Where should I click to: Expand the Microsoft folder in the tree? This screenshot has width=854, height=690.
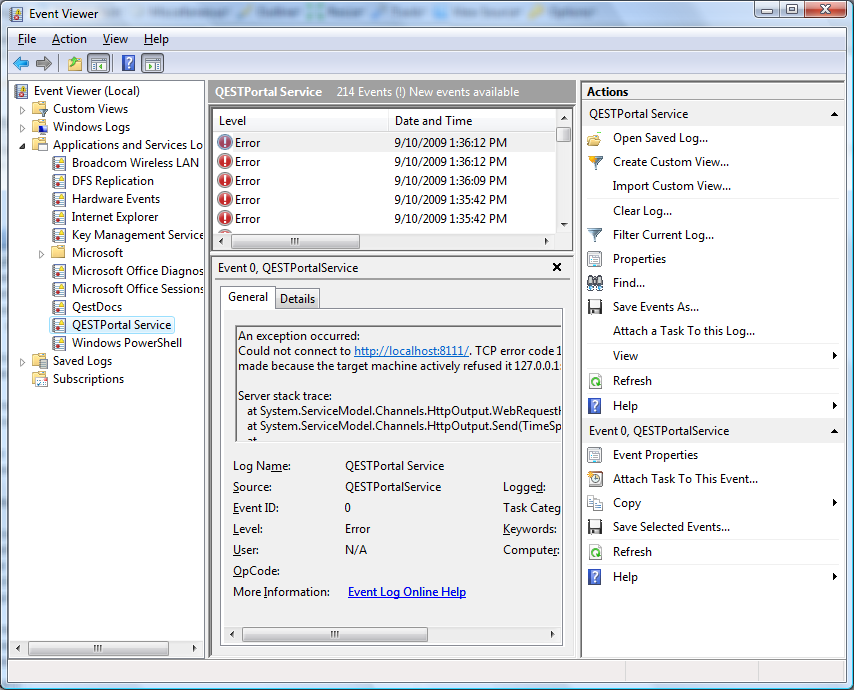[42, 254]
